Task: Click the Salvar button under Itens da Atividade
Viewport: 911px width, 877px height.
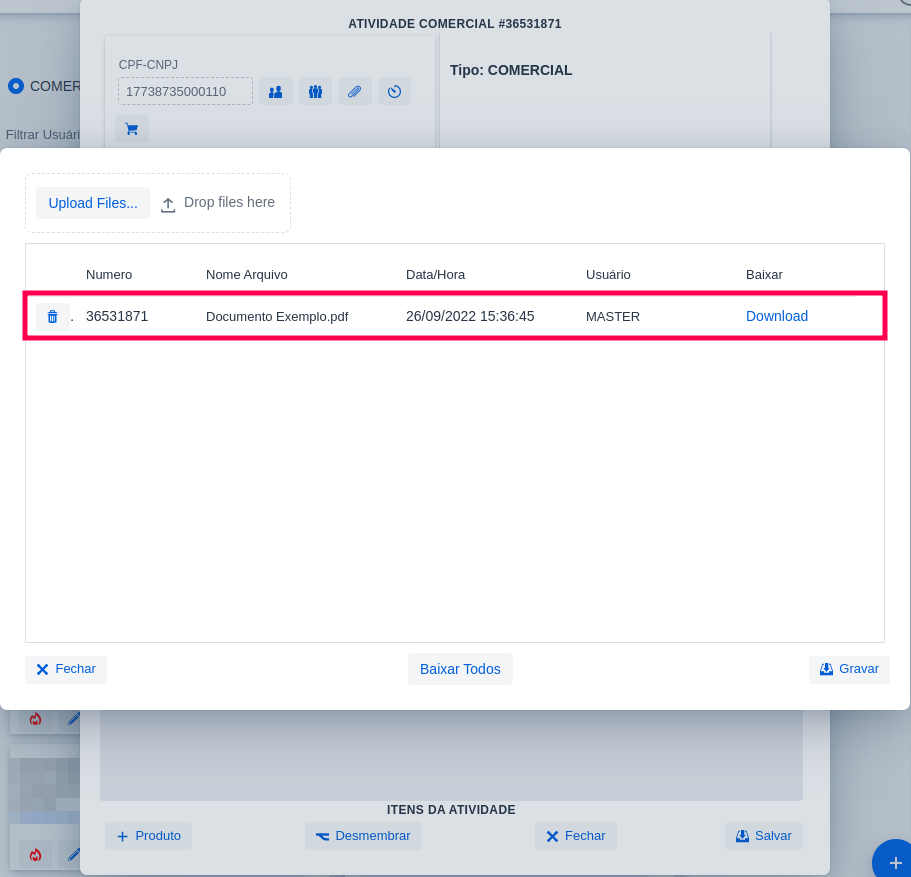Action: 763,836
